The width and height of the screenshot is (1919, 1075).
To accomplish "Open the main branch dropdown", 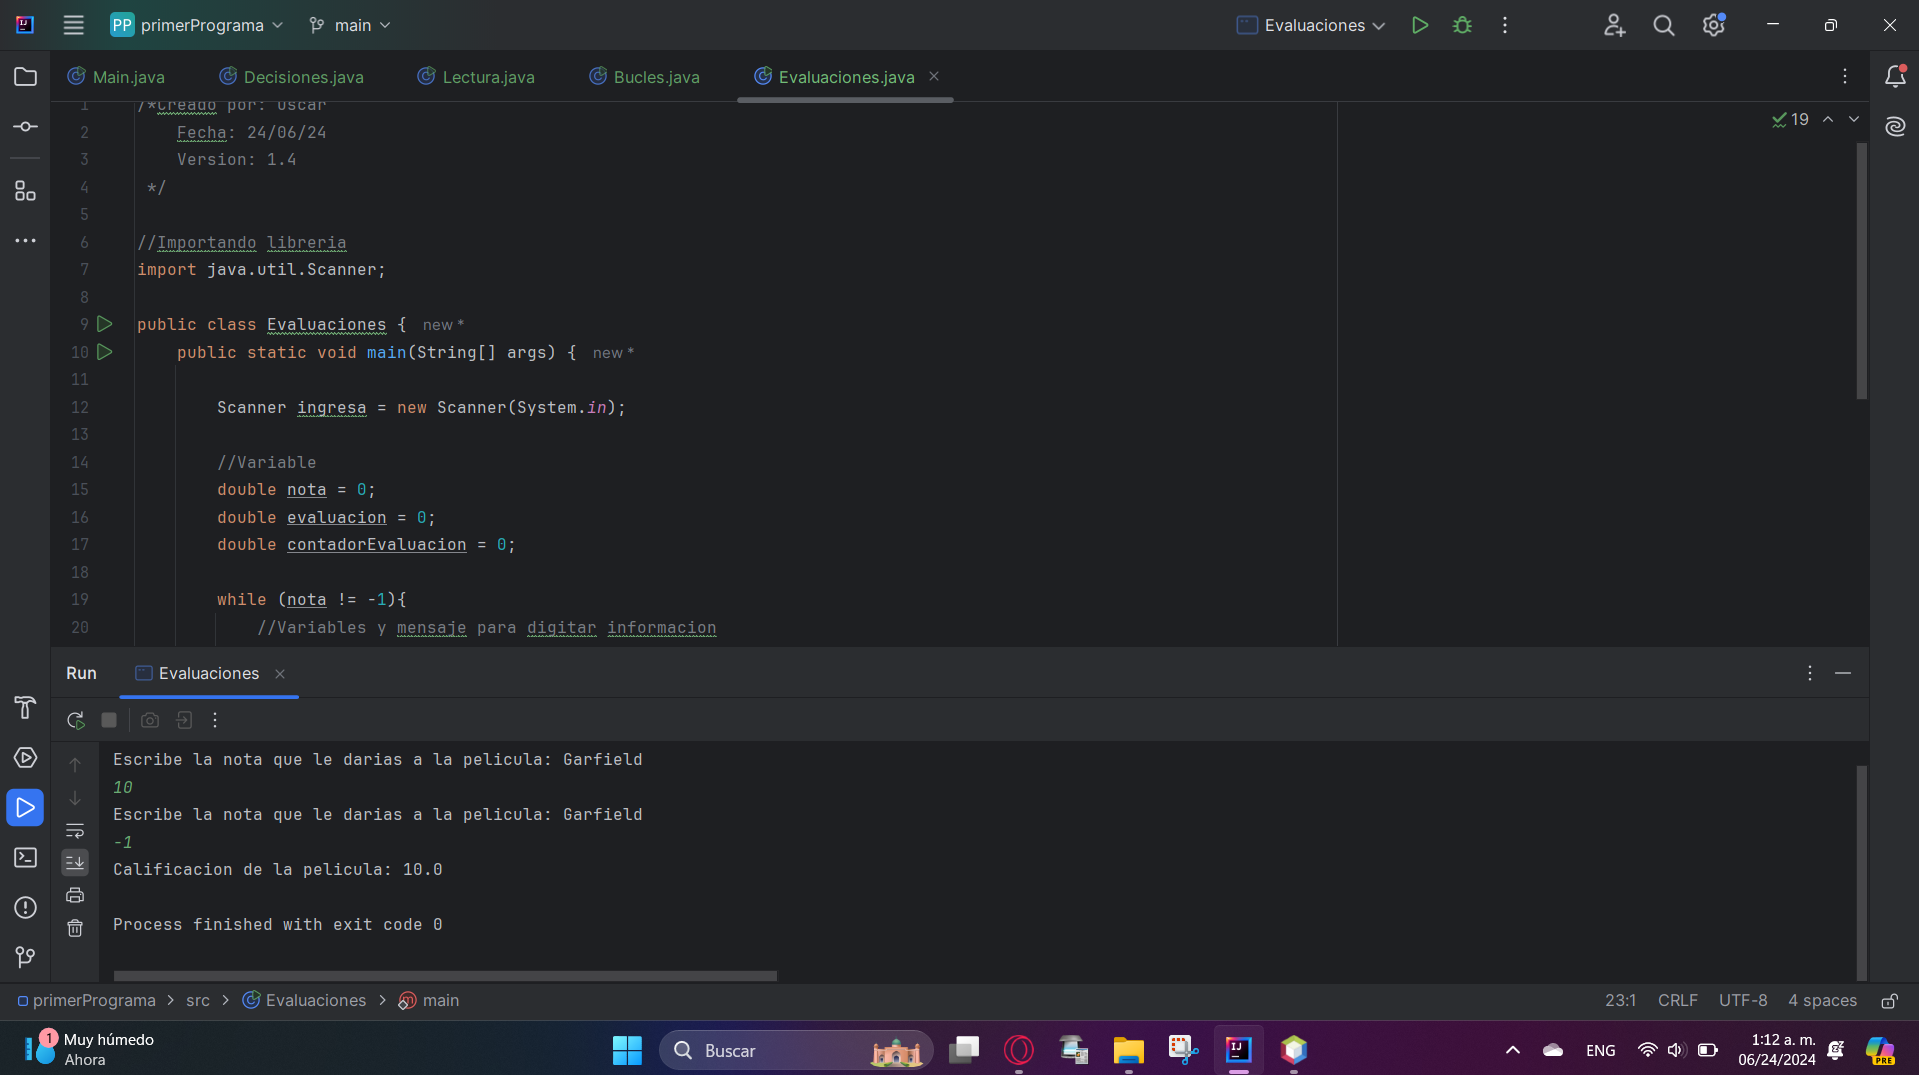I will pos(350,25).
